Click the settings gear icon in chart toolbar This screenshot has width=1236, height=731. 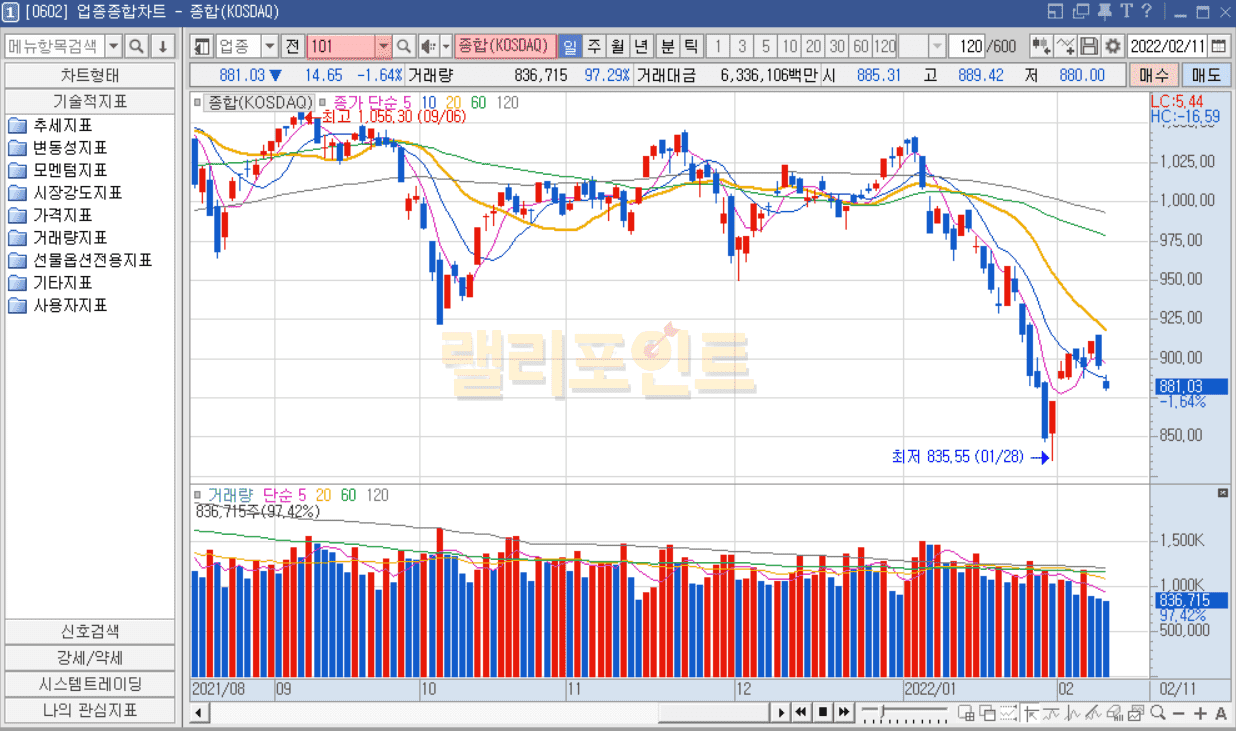pos(1112,47)
